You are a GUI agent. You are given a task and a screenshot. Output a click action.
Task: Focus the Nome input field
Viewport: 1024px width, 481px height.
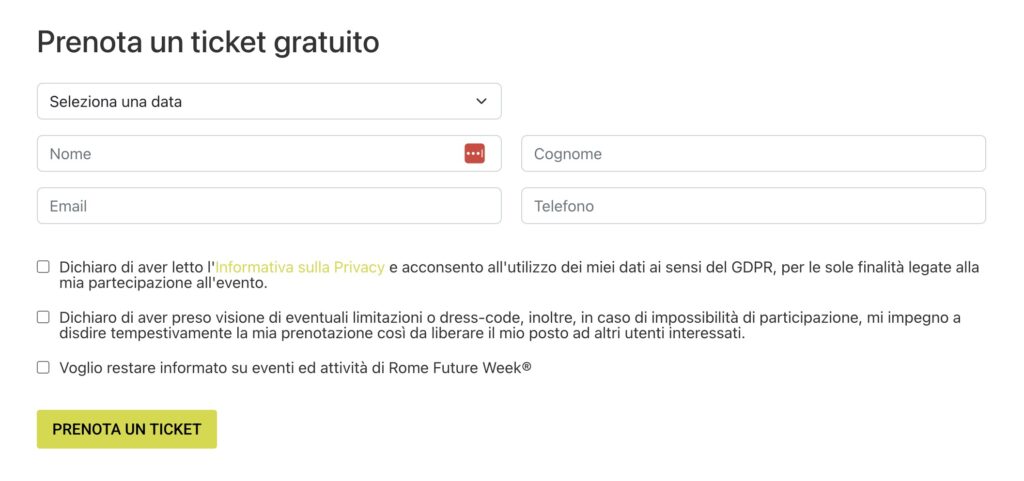click(269, 153)
